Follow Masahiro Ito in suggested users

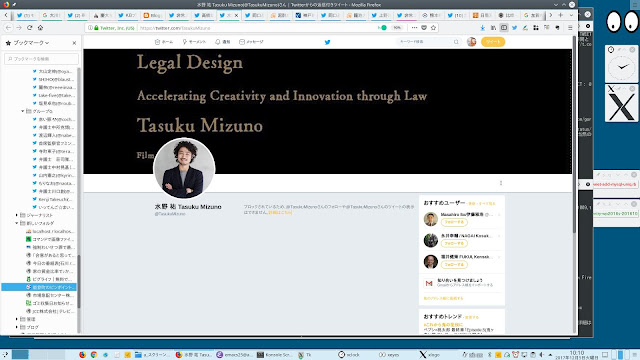tap(454, 222)
